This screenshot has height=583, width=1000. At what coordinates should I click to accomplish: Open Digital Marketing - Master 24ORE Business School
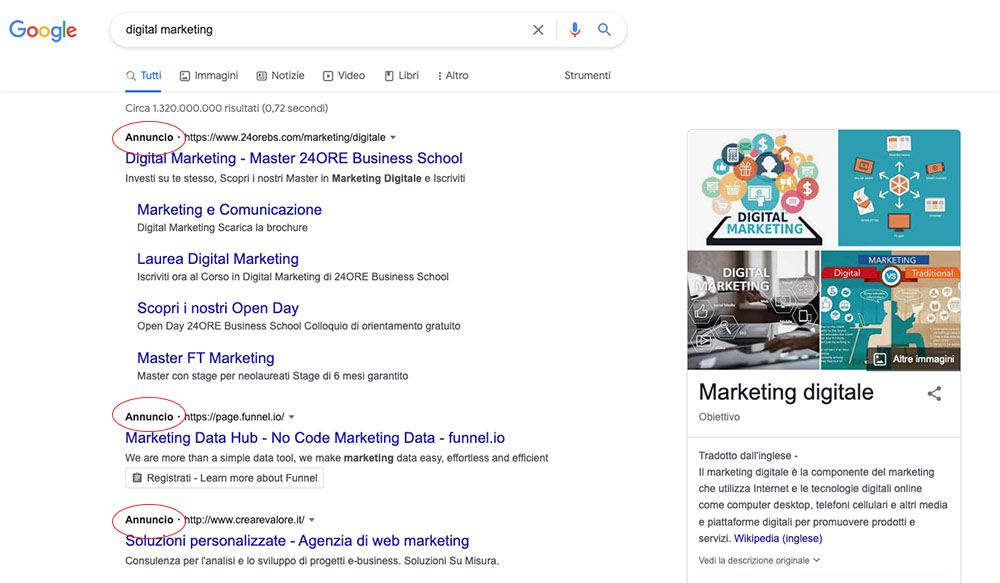pyautogui.click(x=294, y=158)
